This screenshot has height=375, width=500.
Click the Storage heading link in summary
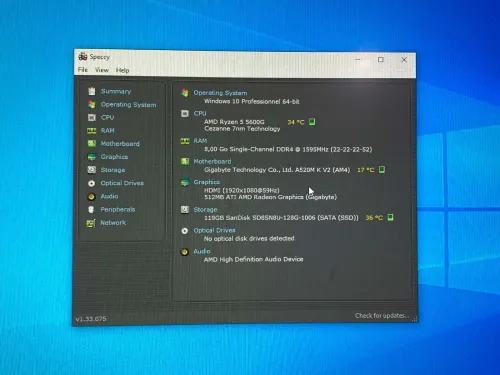pos(205,209)
